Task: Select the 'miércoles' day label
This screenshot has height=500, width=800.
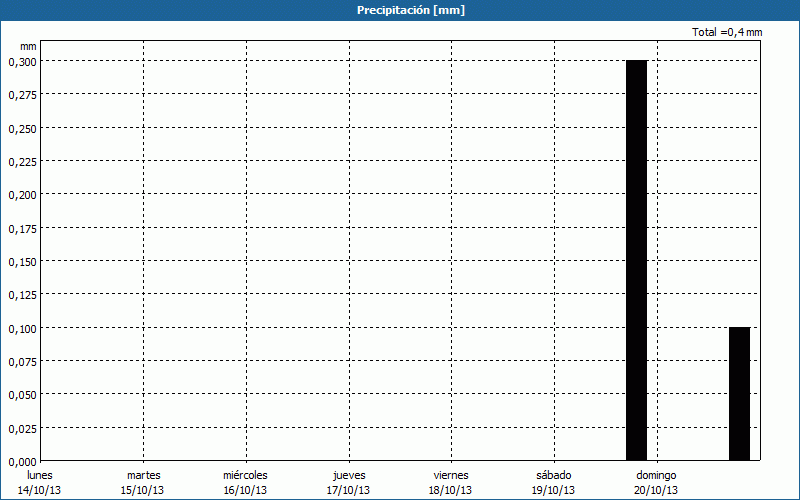Action: (x=245, y=475)
